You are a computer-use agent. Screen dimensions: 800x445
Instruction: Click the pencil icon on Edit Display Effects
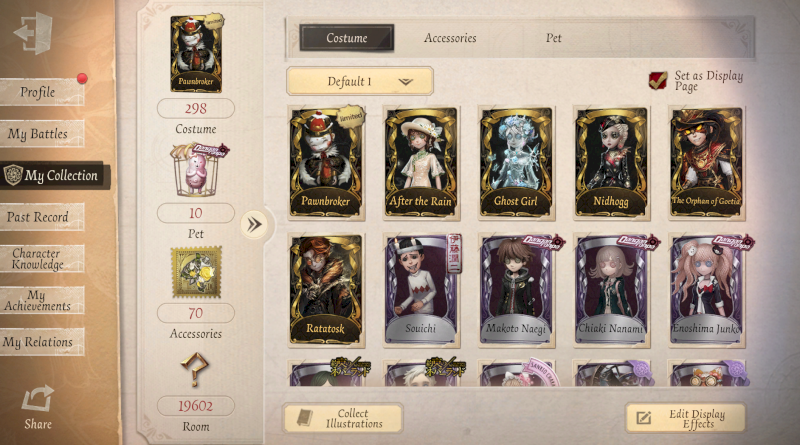(x=643, y=418)
